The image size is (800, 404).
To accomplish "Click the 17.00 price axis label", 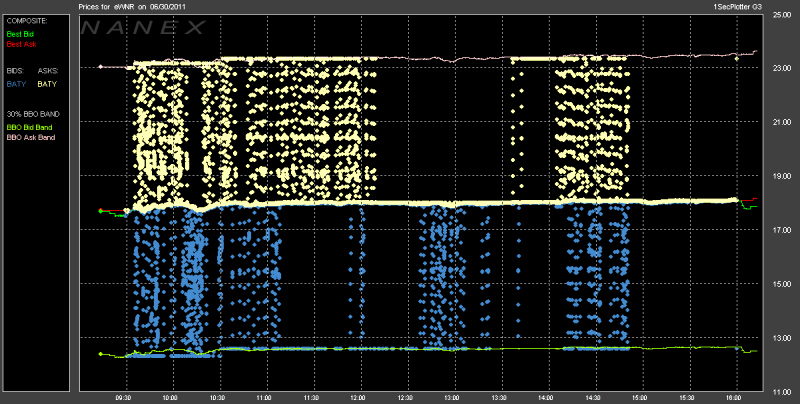I will click(782, 231).
